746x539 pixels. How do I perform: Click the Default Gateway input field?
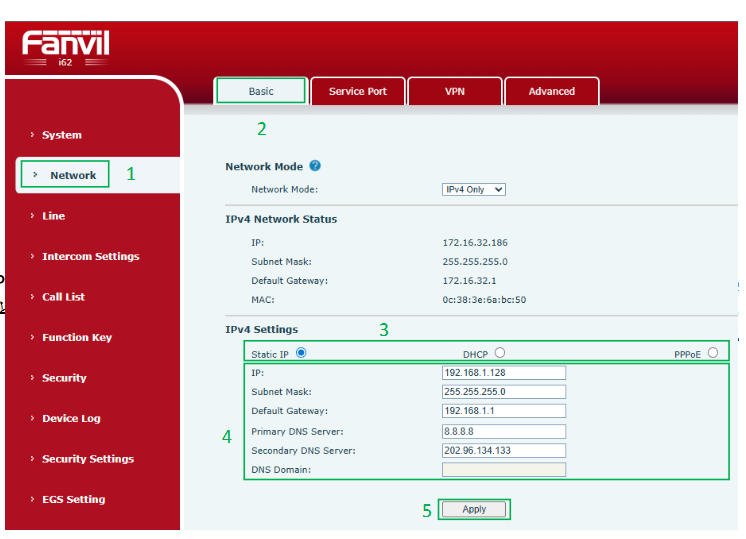[504, 411]
